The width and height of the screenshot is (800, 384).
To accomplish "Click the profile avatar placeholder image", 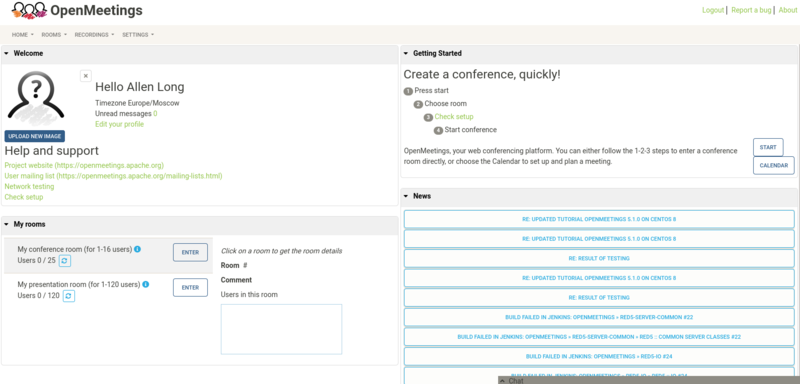I will [x=36, y=98].
